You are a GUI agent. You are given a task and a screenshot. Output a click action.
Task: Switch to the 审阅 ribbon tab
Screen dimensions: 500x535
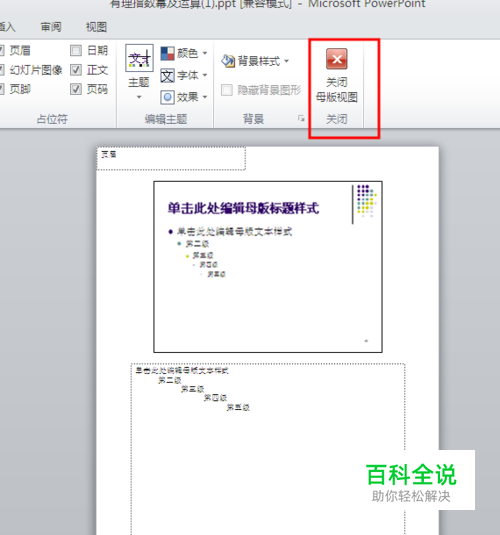[x=51, y=27]
